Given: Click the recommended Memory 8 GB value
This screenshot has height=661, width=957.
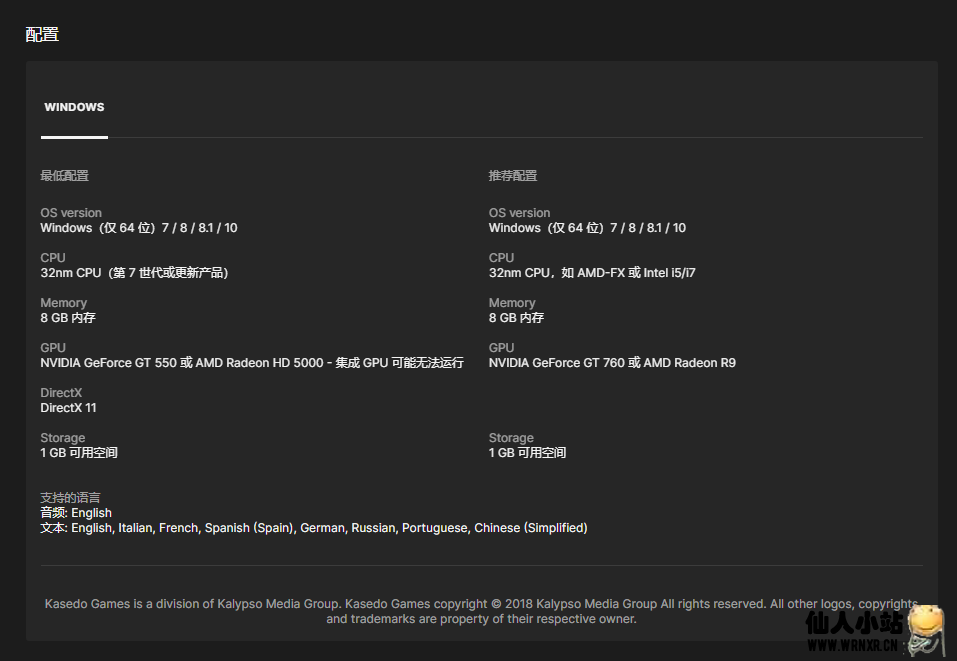Looking at the screenshot, I should (516, 318).
